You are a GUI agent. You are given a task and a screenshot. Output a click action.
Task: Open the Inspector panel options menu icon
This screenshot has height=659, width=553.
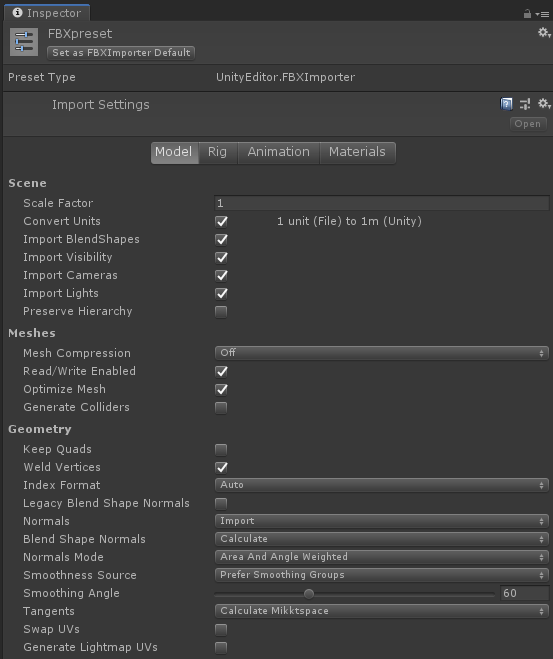pos(542,14)
